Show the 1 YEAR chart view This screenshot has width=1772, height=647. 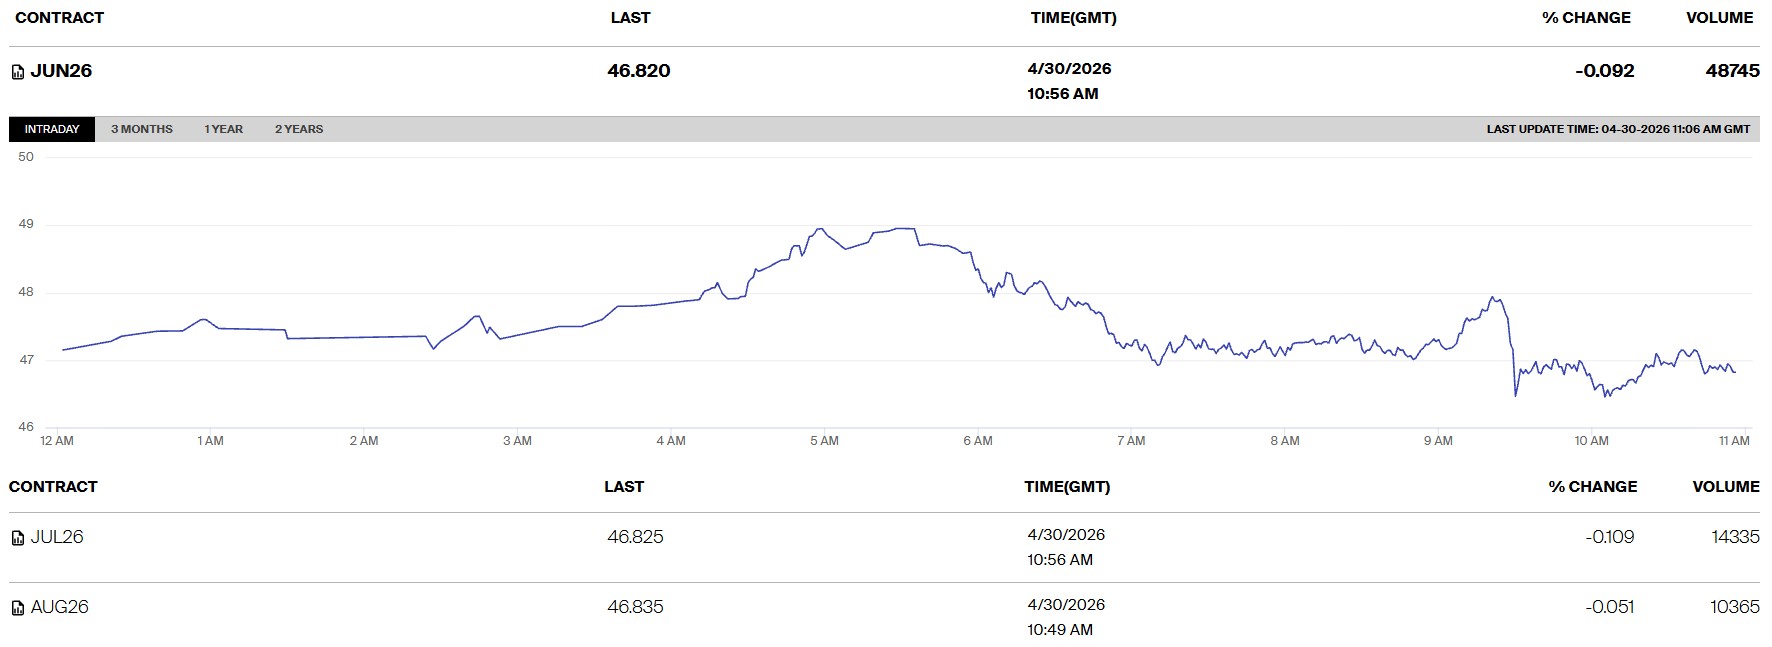click(x=223, y=129)
